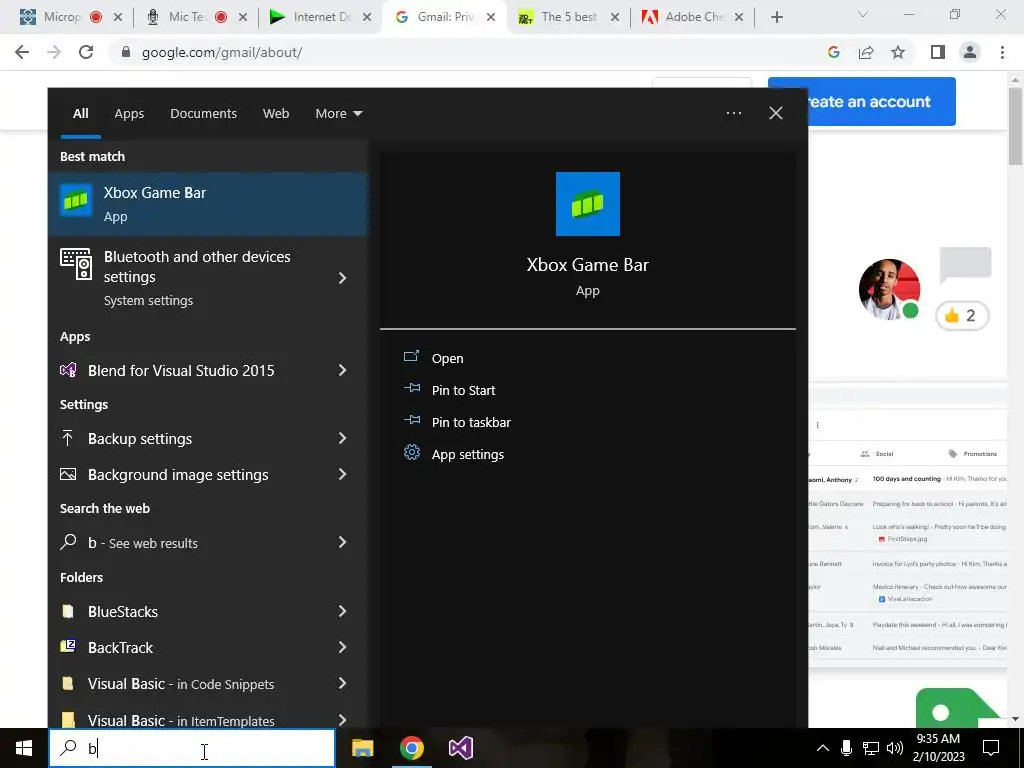The width and height of the screenshot is (1024, 768).
Task: Switch to the Web search tab
Action: point(276,114)
